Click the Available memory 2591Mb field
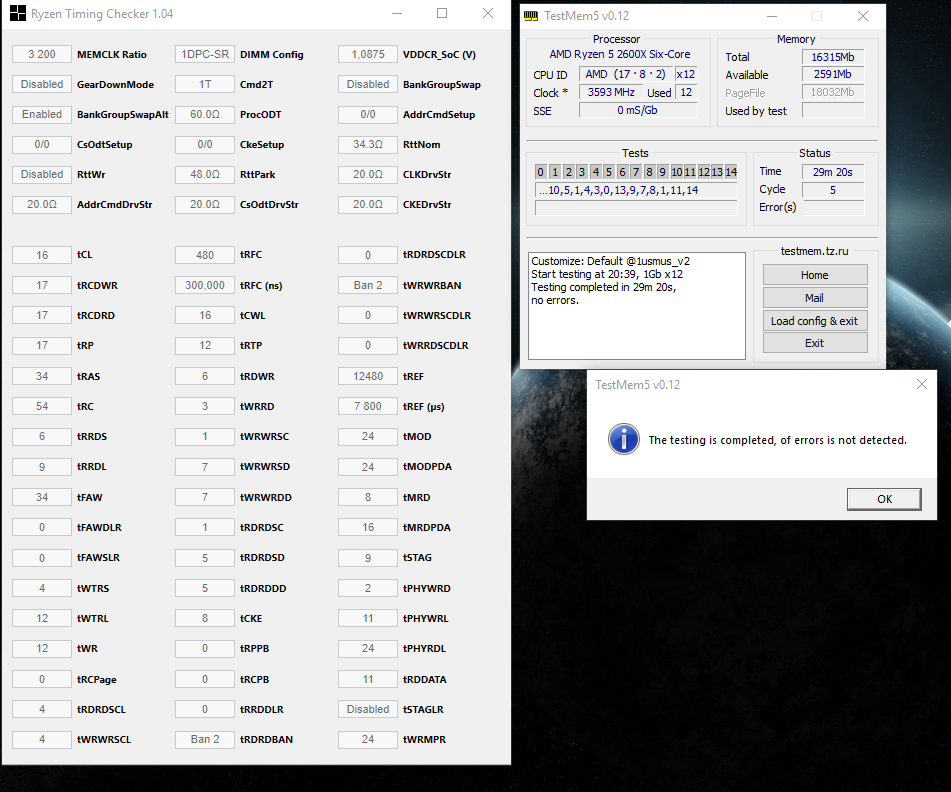The height and width of the screenshot is (792, 951). (833, 74)
